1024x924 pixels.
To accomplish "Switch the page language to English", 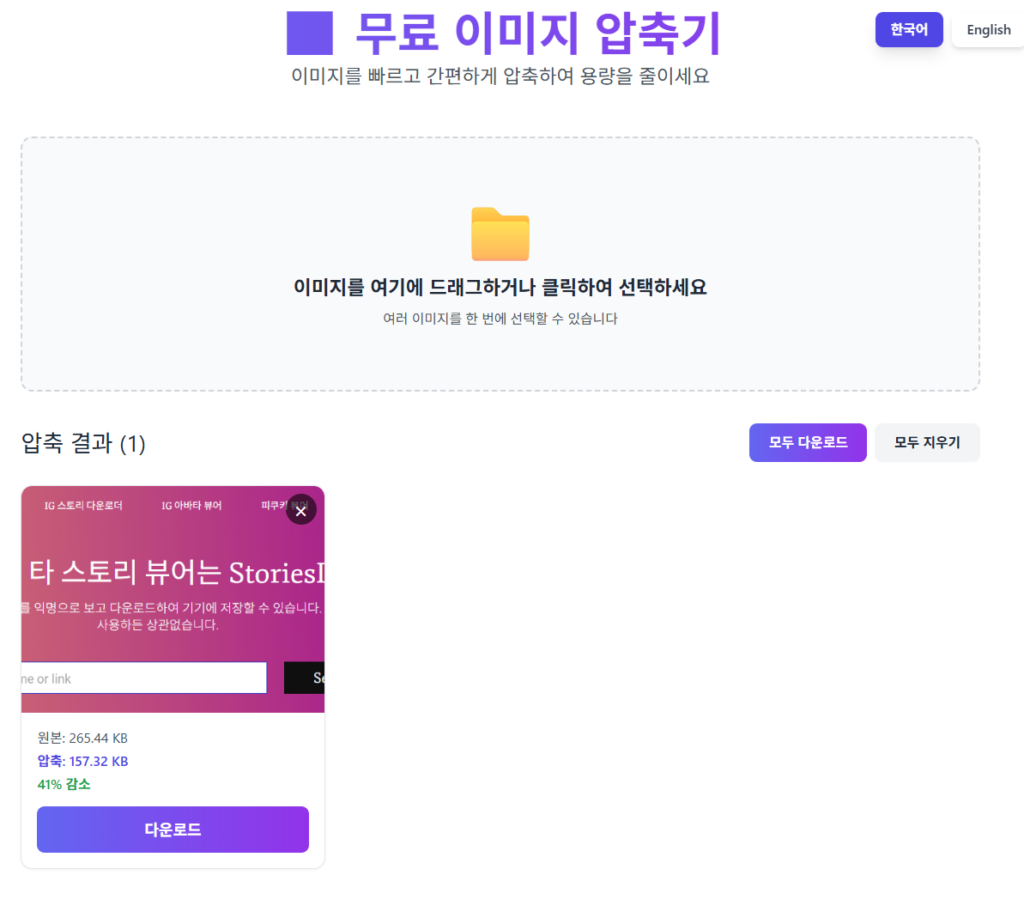I will [x=987, y=30].
